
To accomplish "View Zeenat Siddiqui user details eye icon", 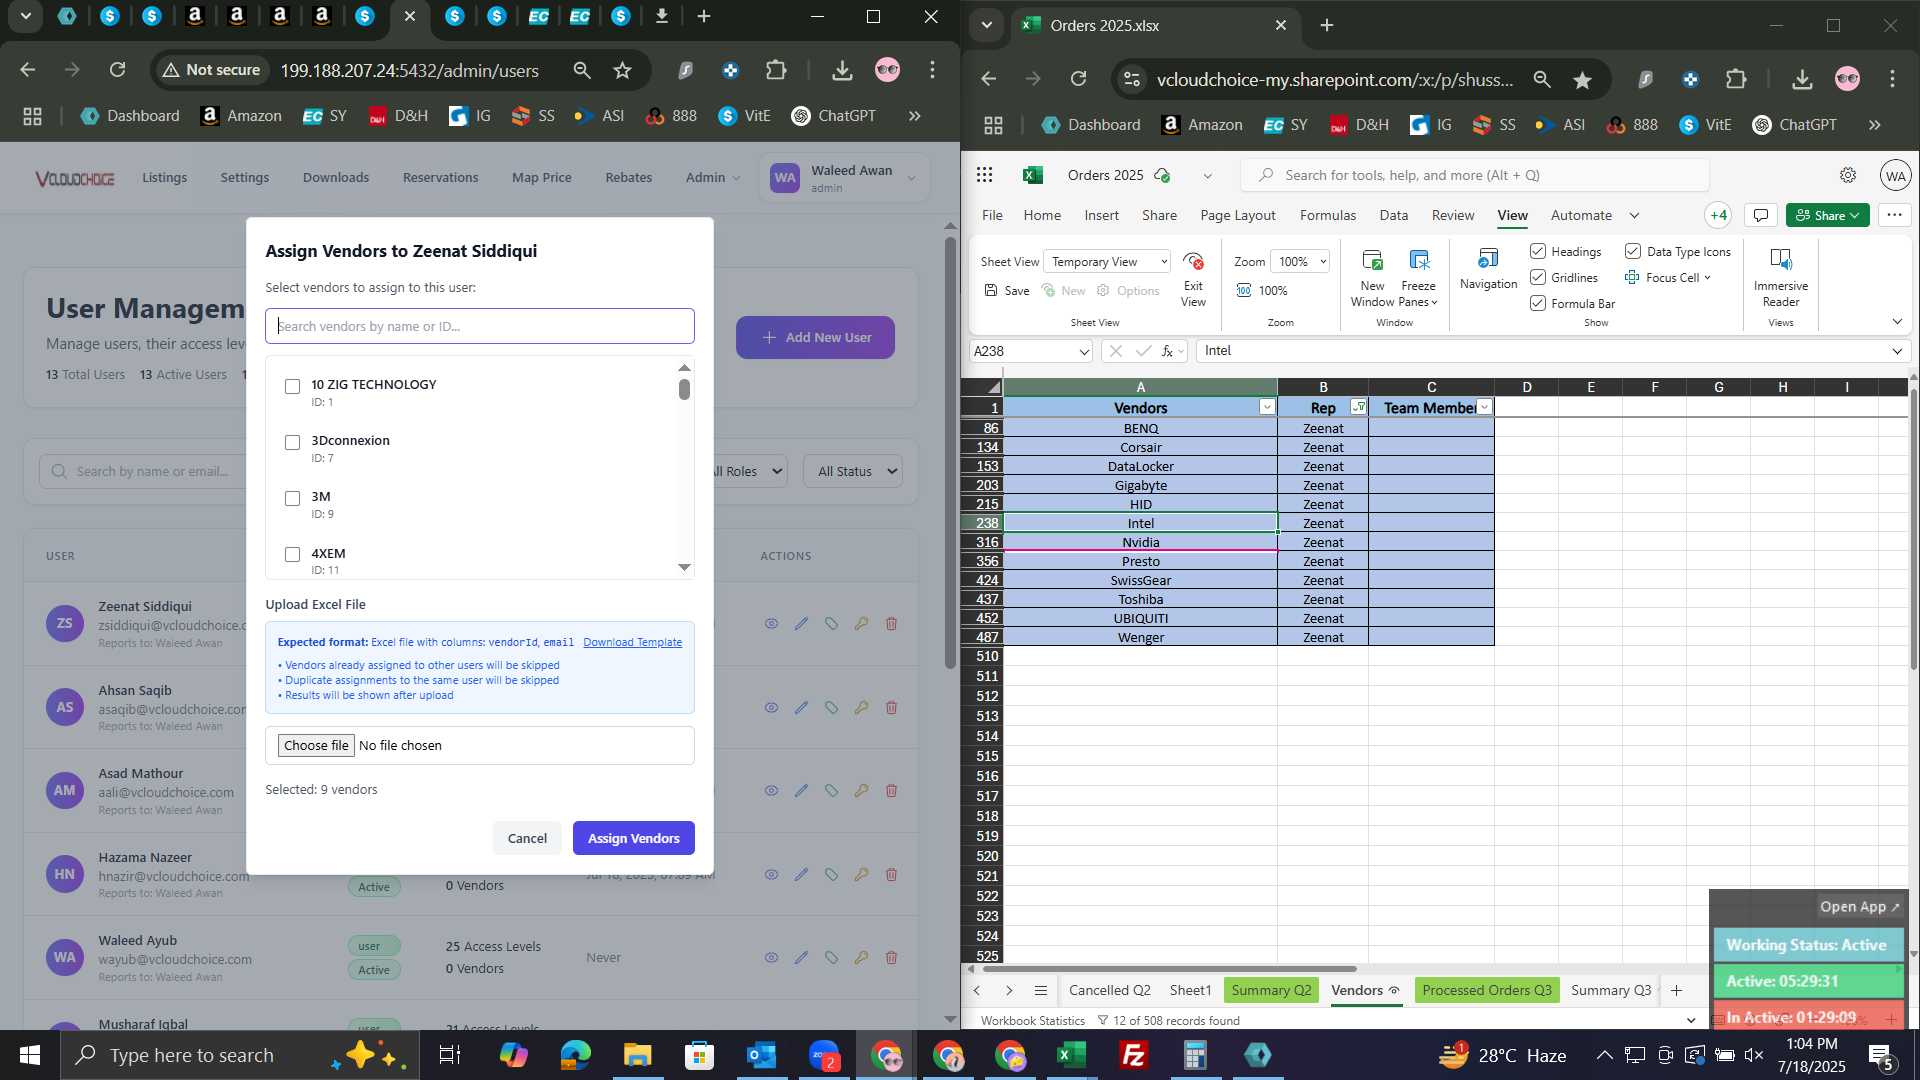I will 771,624.
